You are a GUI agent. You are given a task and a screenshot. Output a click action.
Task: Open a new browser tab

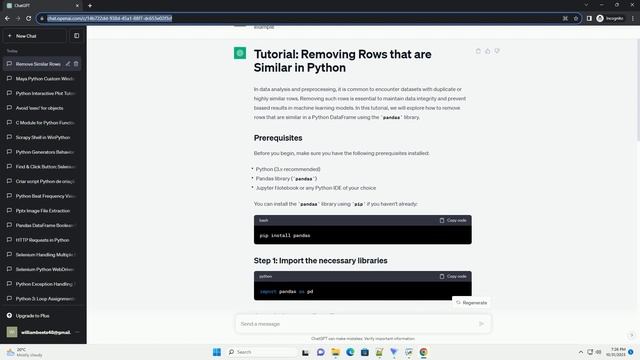tap(90, 6)
